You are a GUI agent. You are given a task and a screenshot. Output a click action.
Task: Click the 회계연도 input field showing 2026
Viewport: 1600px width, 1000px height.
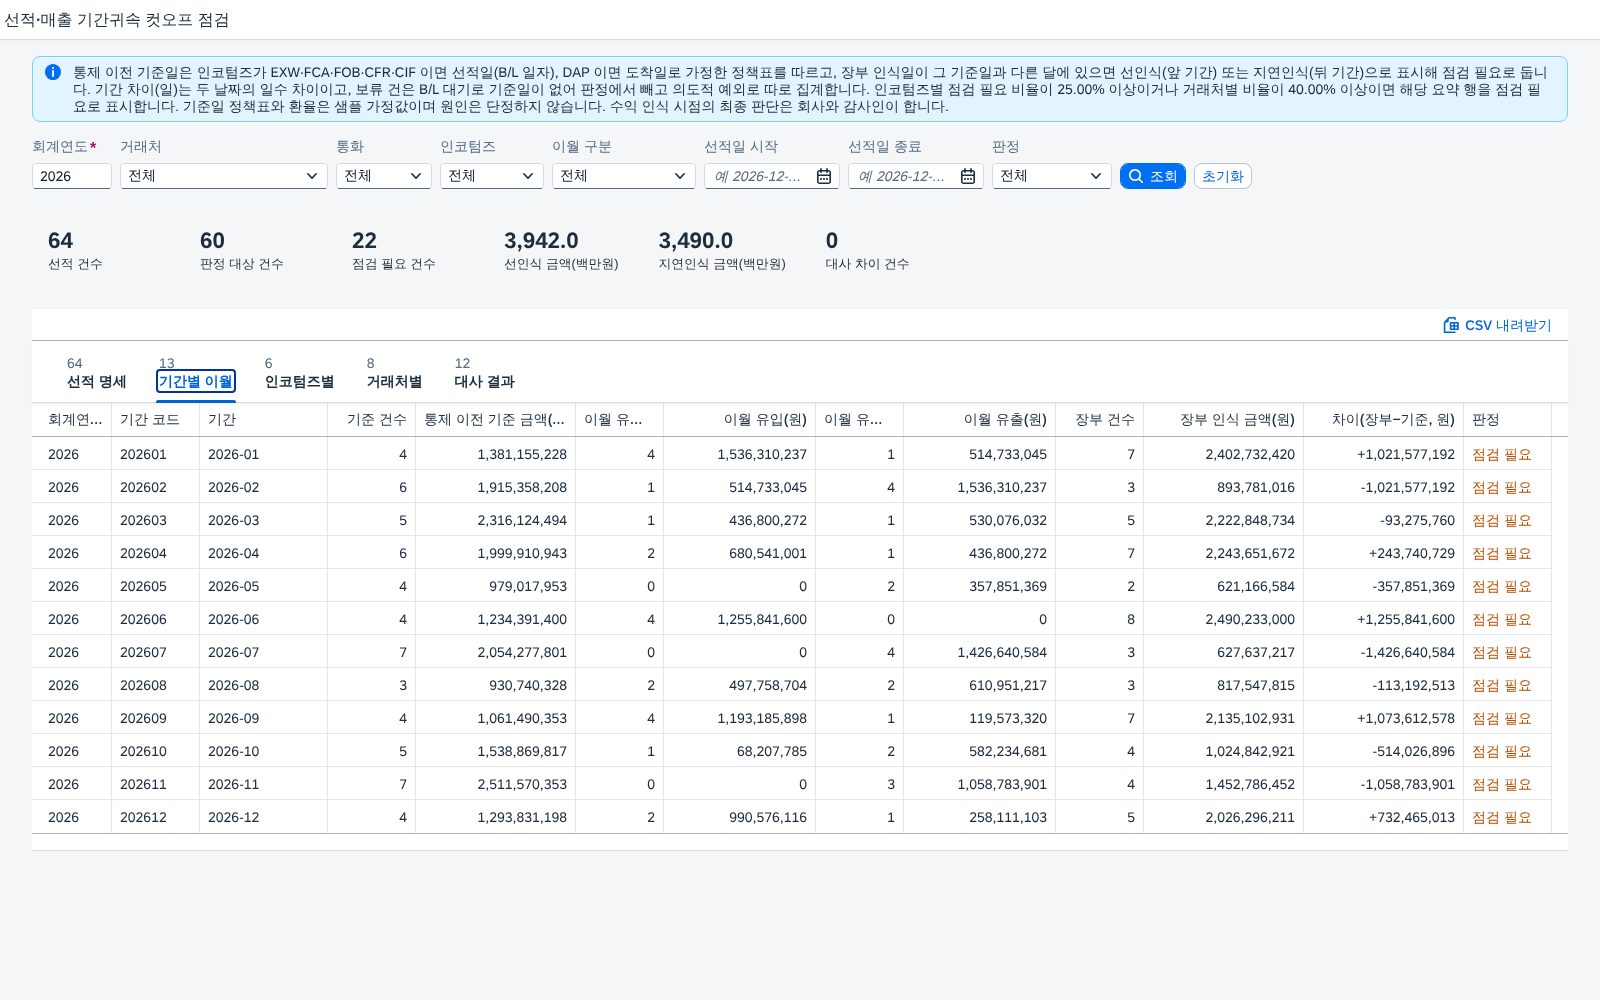click(72, 176)
